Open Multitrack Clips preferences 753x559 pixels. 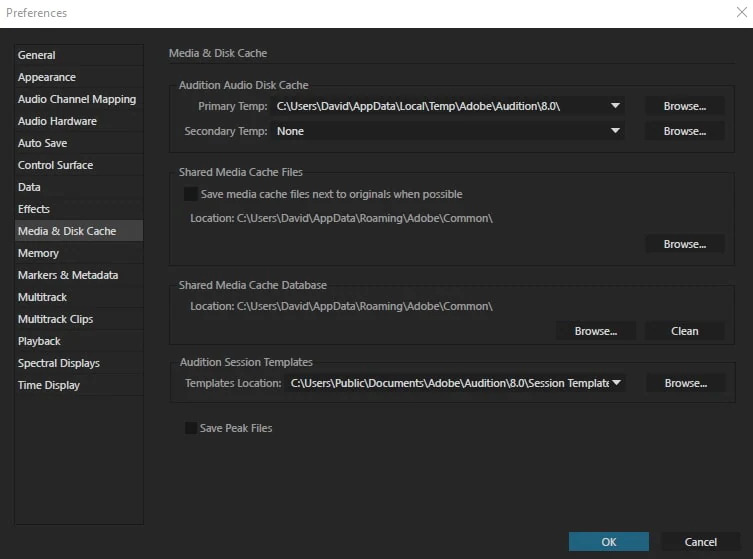79,319
